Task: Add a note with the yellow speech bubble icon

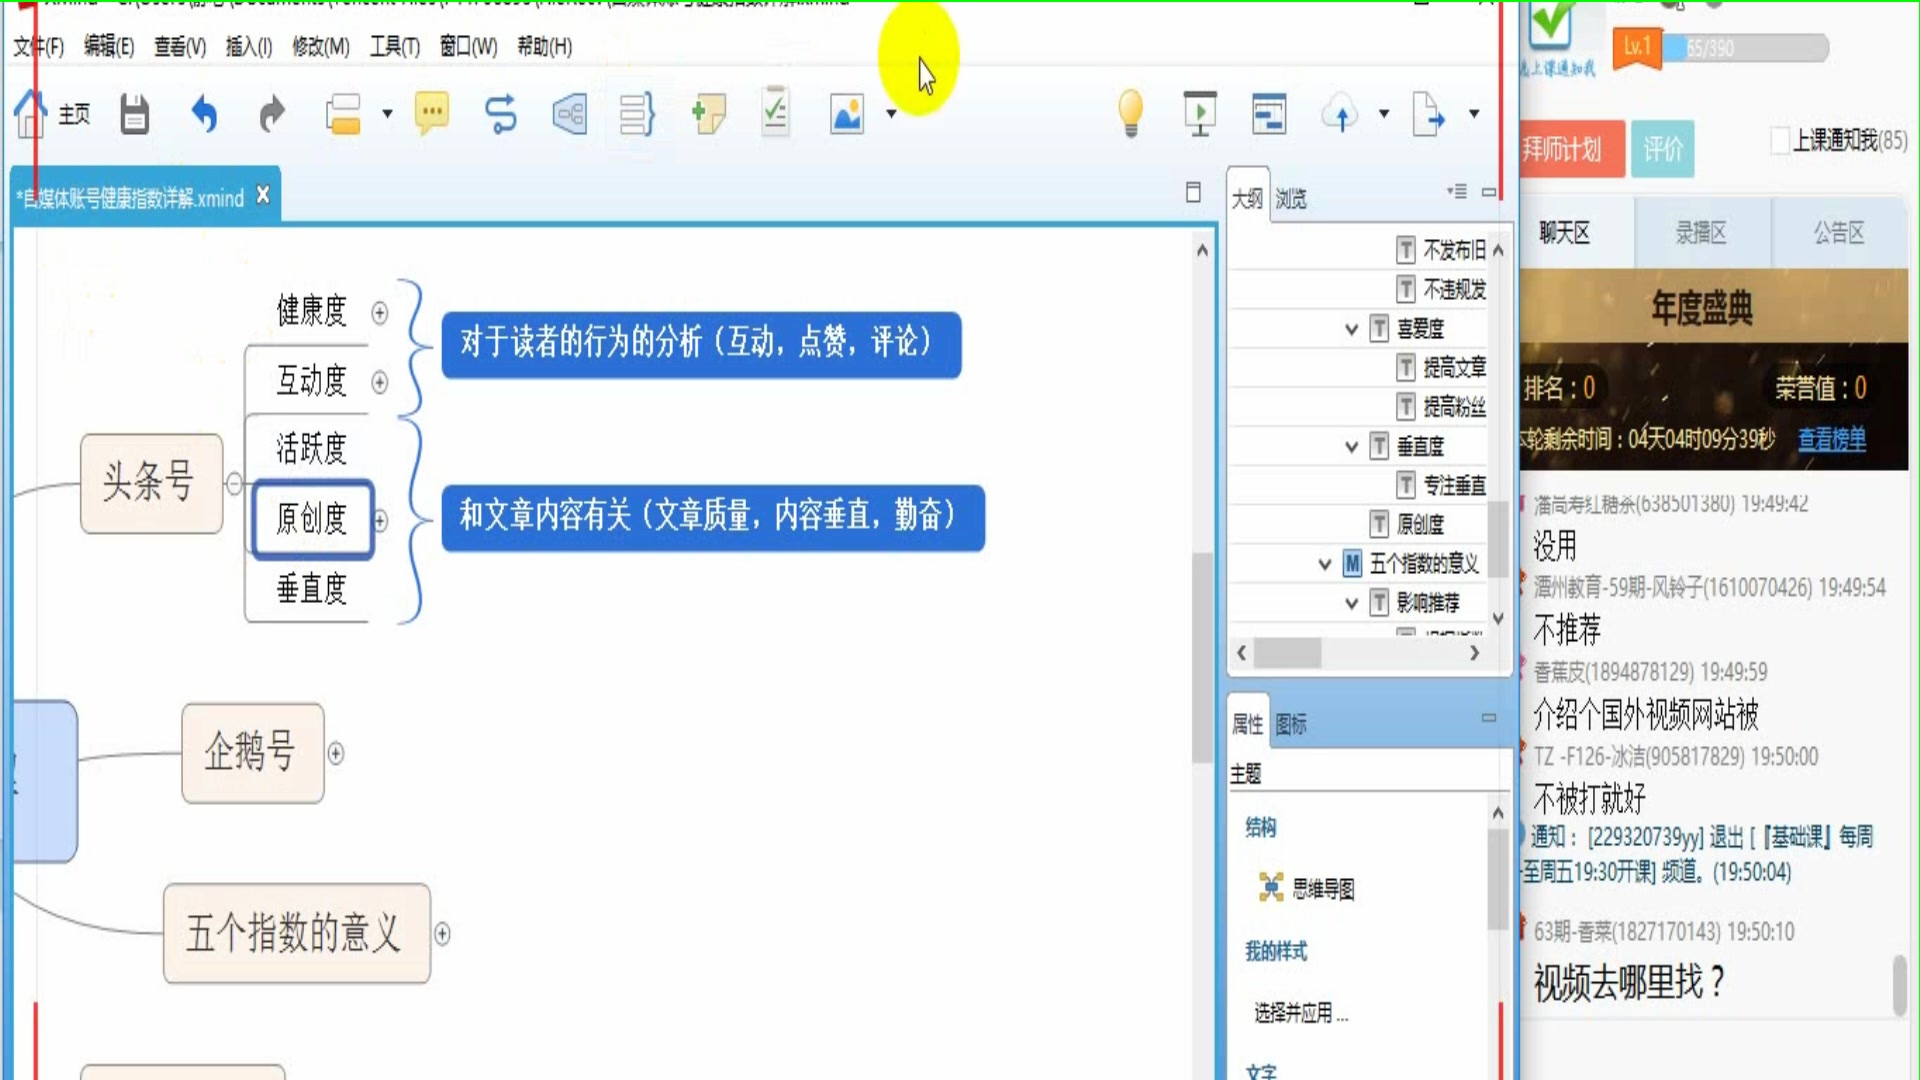Action: 432,114
